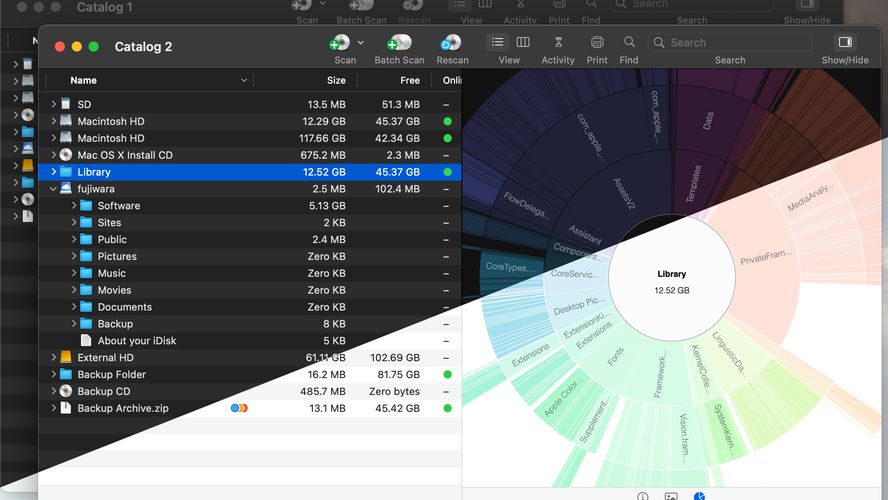Viewport: 888px width, 500px height.
Task: Click 5.13 GB size of Software
Action: 327,206
